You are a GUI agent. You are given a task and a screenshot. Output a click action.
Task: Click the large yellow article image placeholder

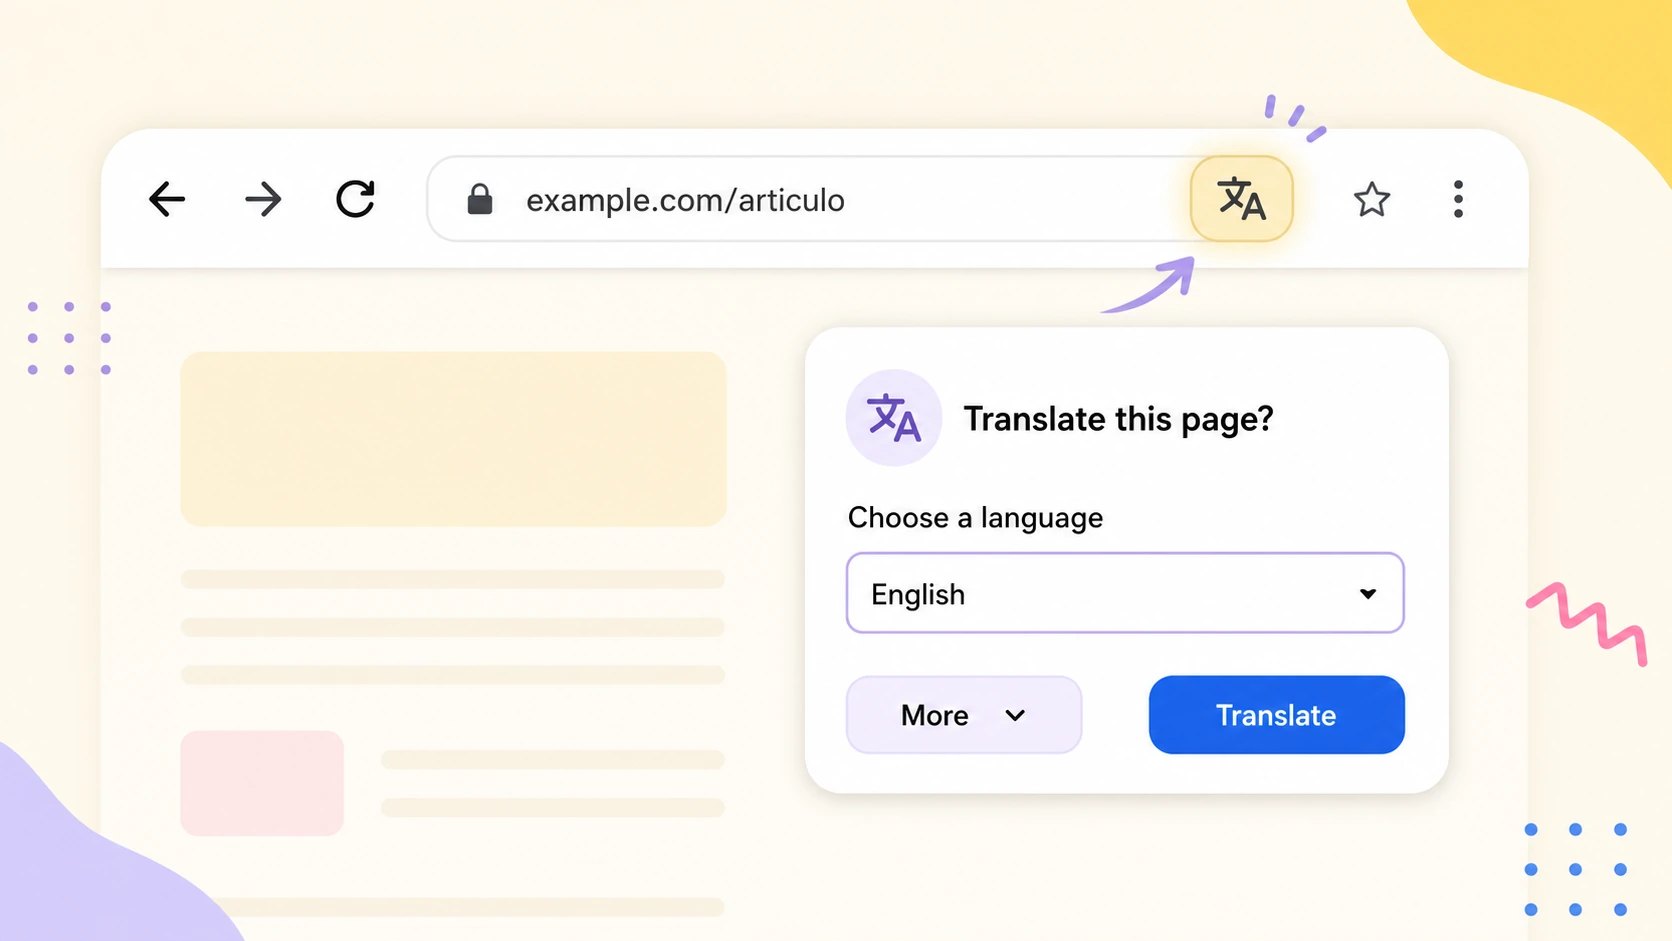coord(453,439)
